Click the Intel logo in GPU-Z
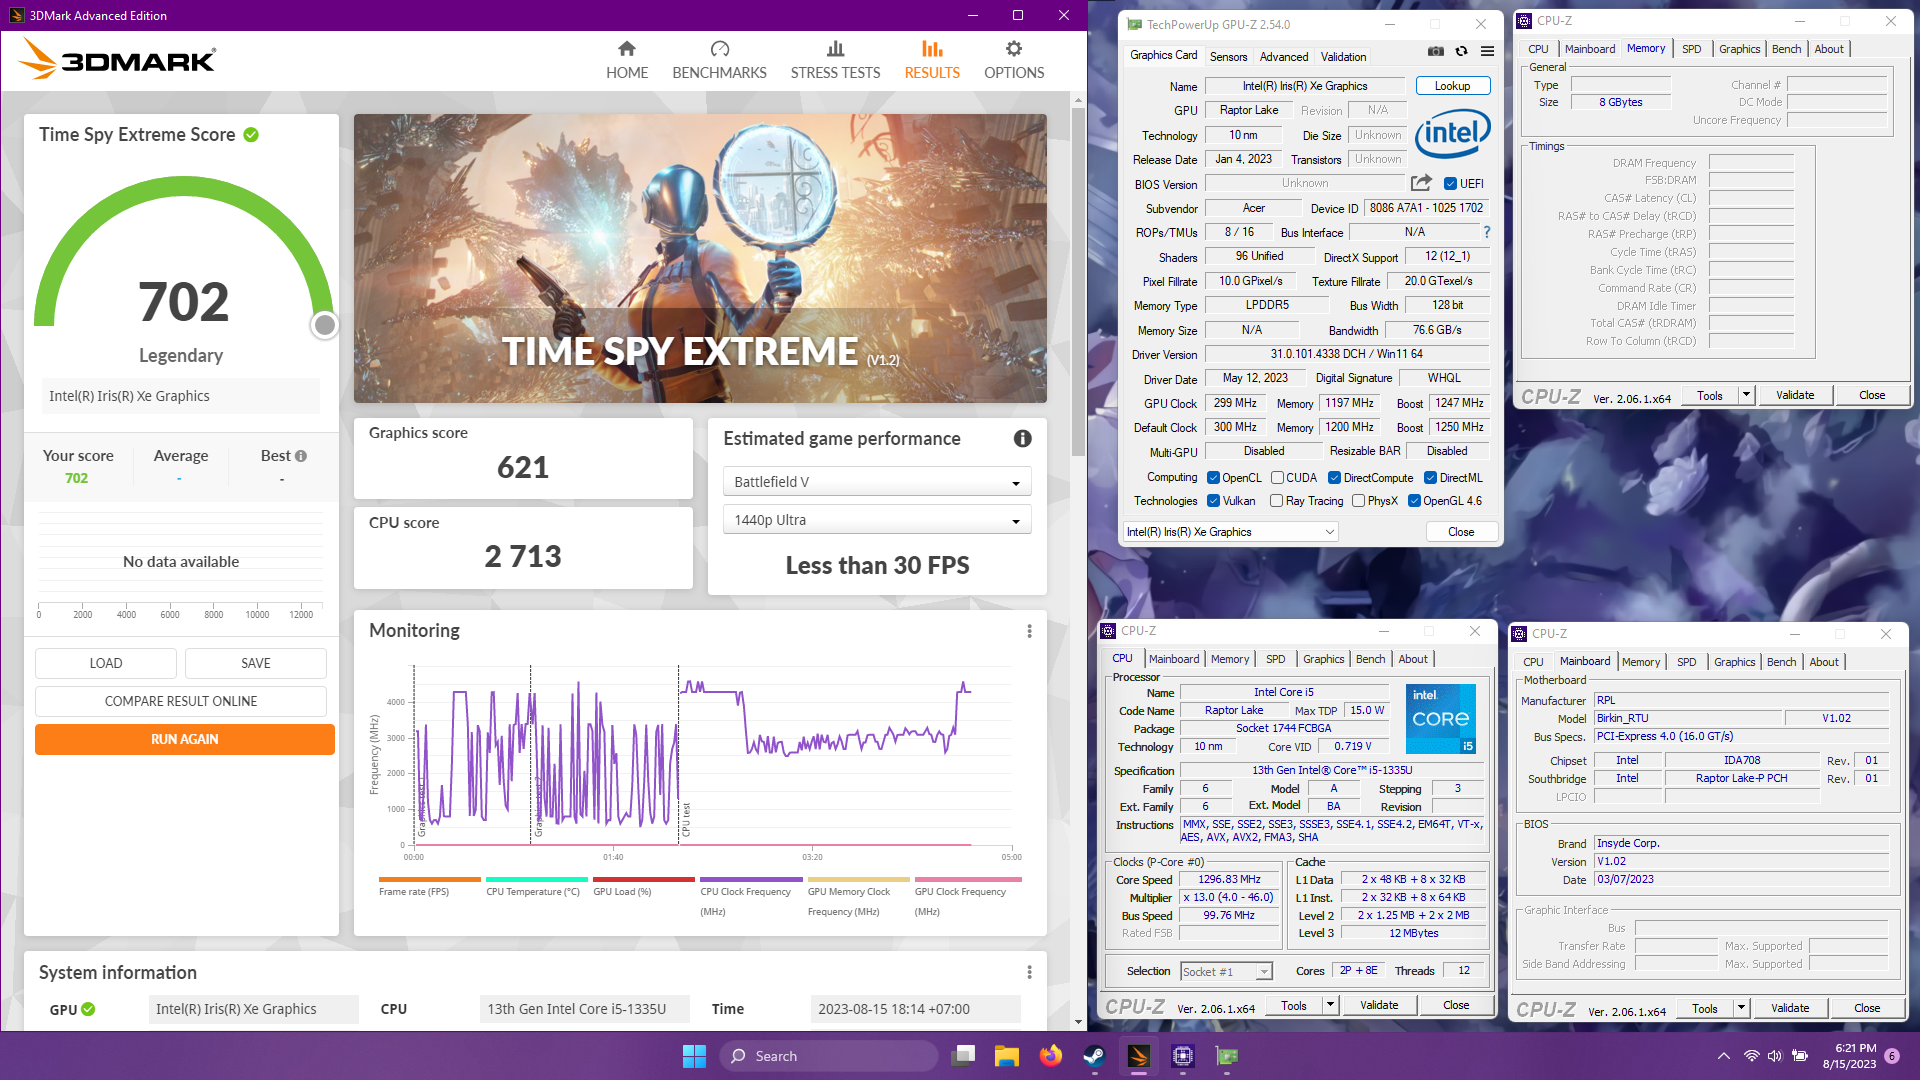This screenshot has height=1080, width=1920. tap(1452, 132)
